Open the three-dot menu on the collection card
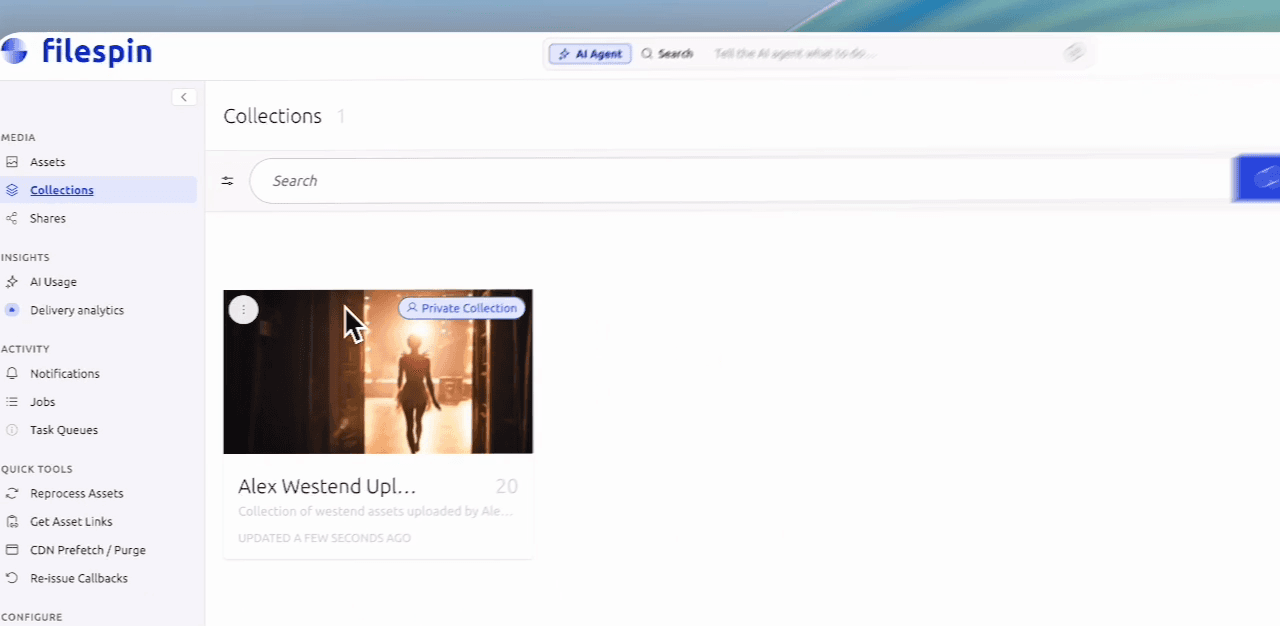The height and width of the screenshot is (626, 1280). click(x=243, y=310)
